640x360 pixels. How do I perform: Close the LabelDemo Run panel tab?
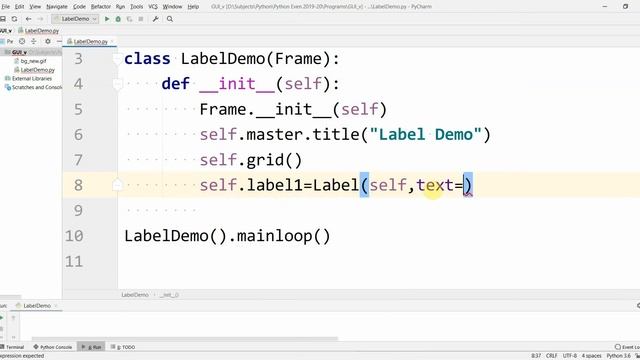tap(56, 306)
